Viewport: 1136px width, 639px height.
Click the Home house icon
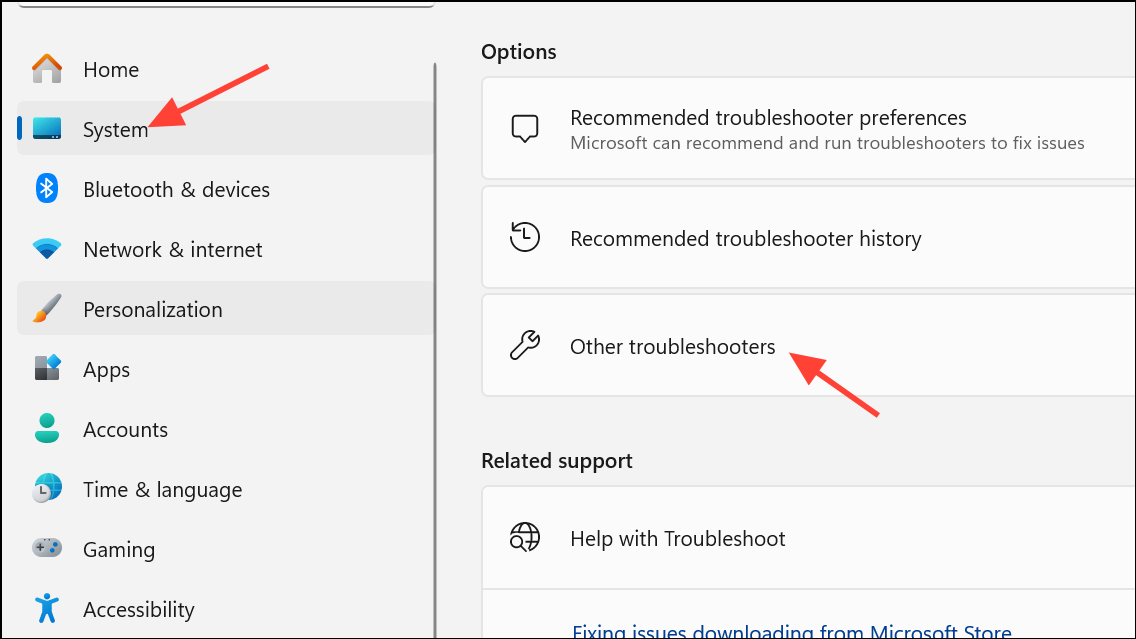[47, 69]
